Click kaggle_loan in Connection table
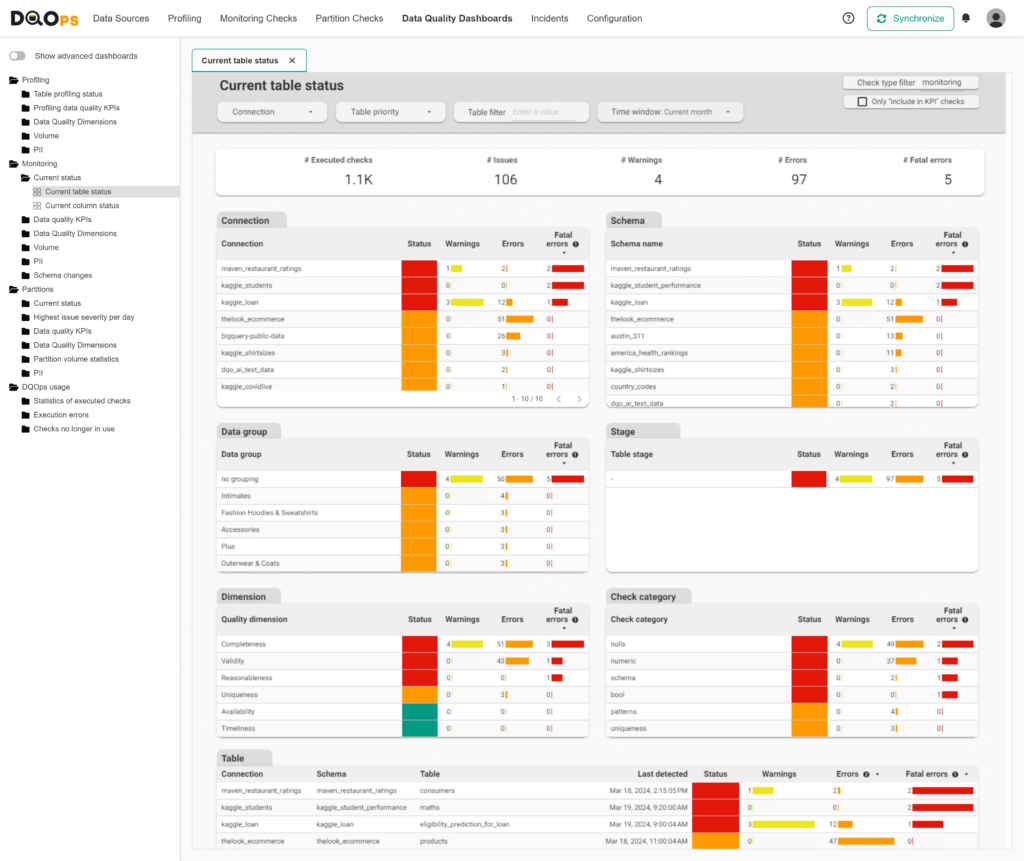This screenshot has height=861, width=1024. pyautogui.click(x=240, y=302)
